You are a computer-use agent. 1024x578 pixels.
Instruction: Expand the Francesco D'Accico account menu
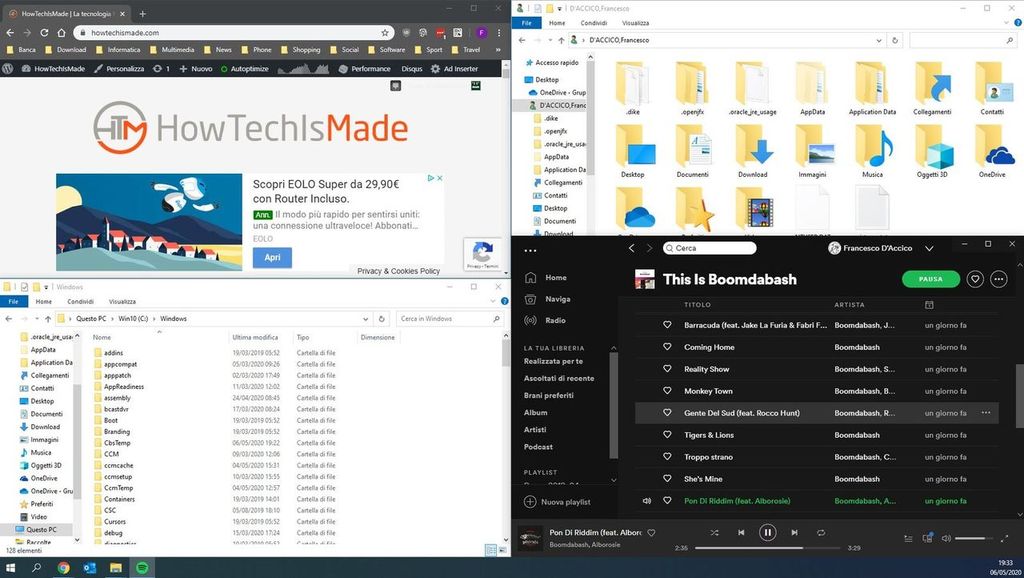click(x=929, y=248)
